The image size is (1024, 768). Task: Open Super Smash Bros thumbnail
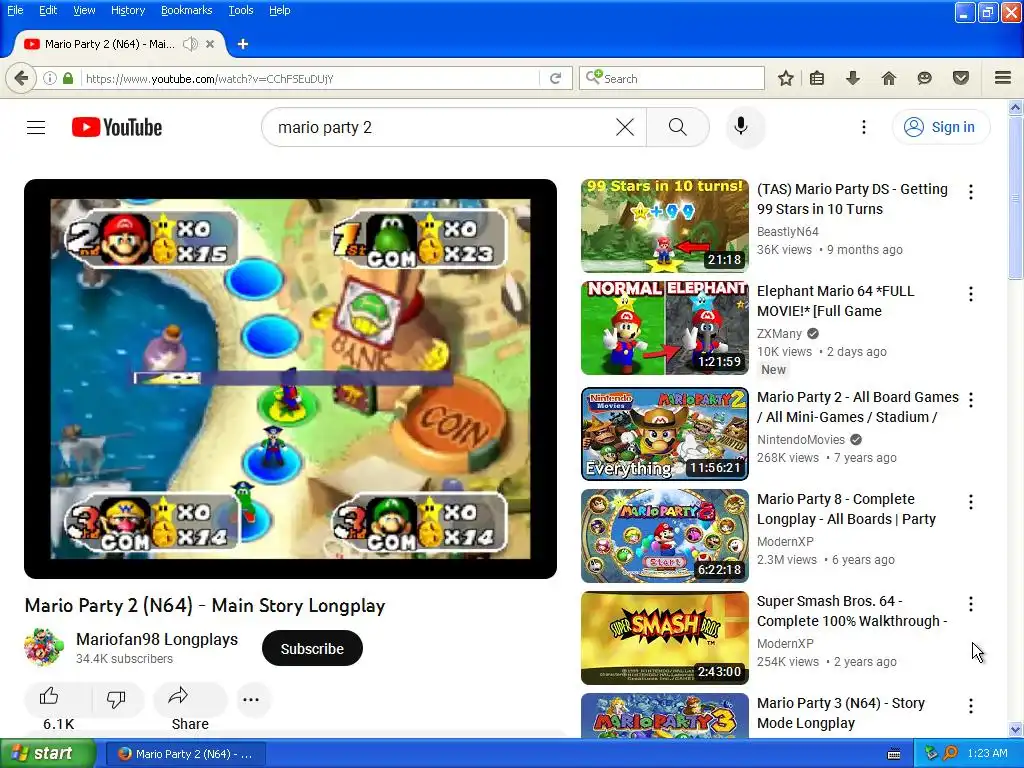[x=665, y=638]
